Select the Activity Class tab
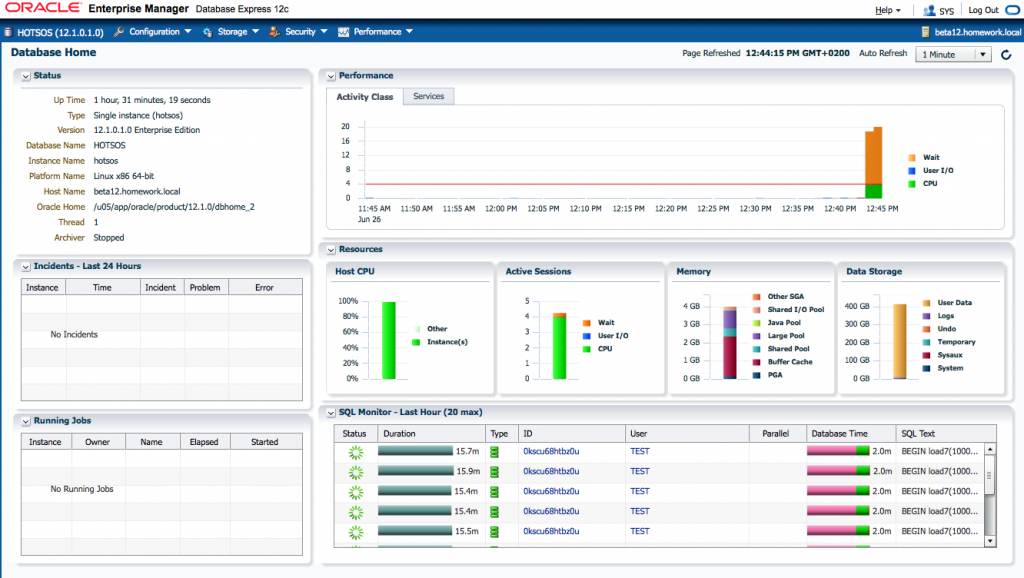This screenshot has width=1024, height=578. click(x=365, y=97)
